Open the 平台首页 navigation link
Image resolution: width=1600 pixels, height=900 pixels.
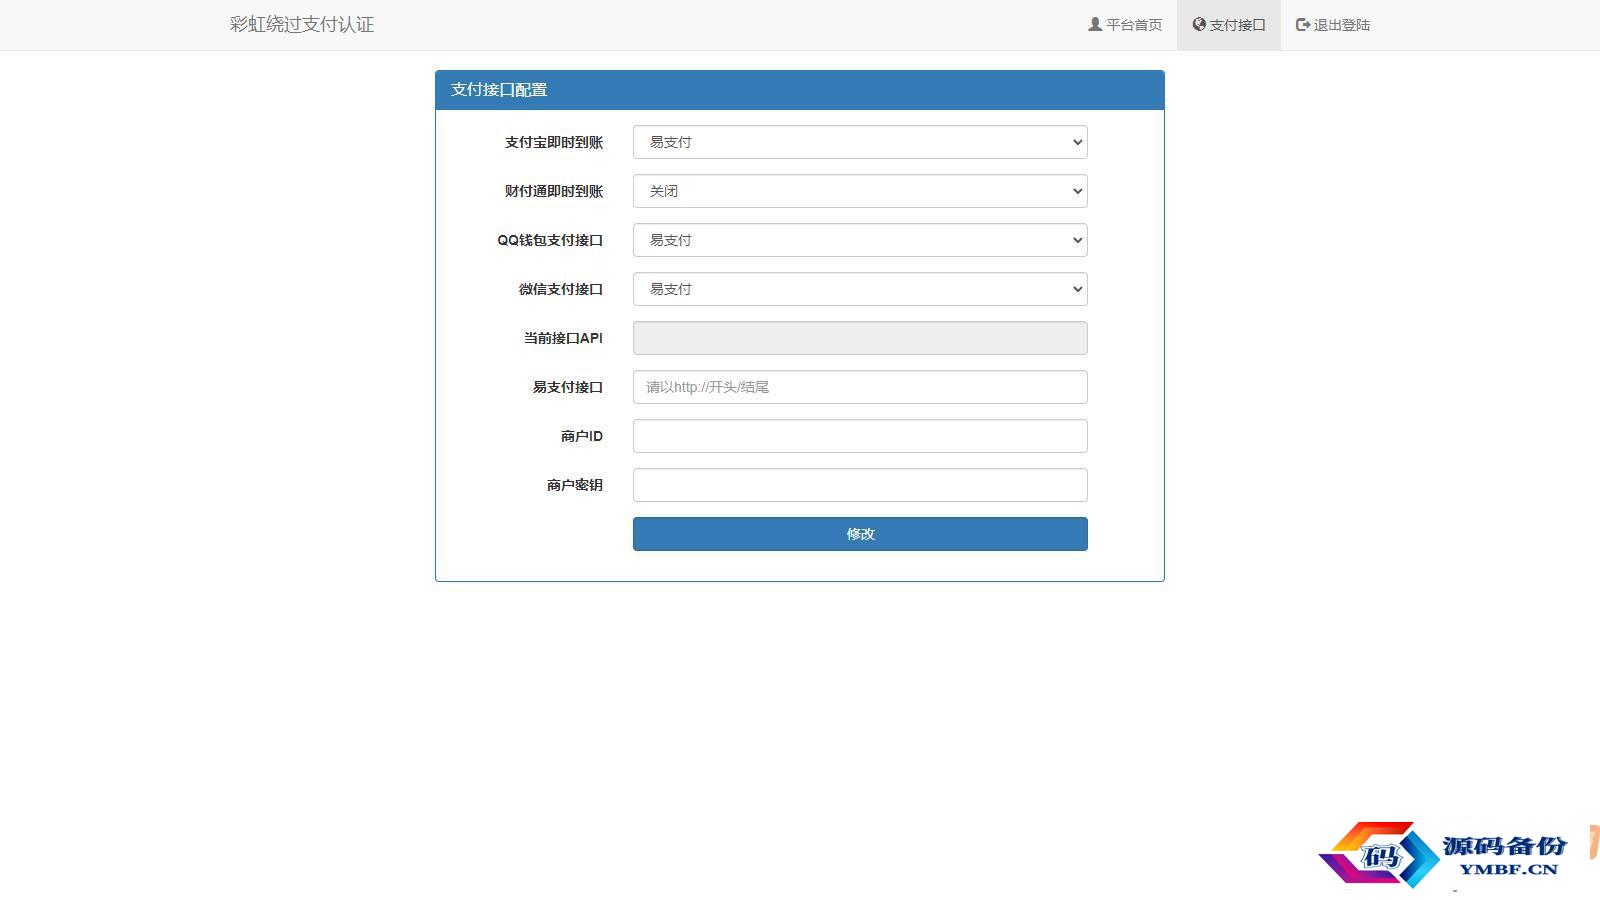1125,25
